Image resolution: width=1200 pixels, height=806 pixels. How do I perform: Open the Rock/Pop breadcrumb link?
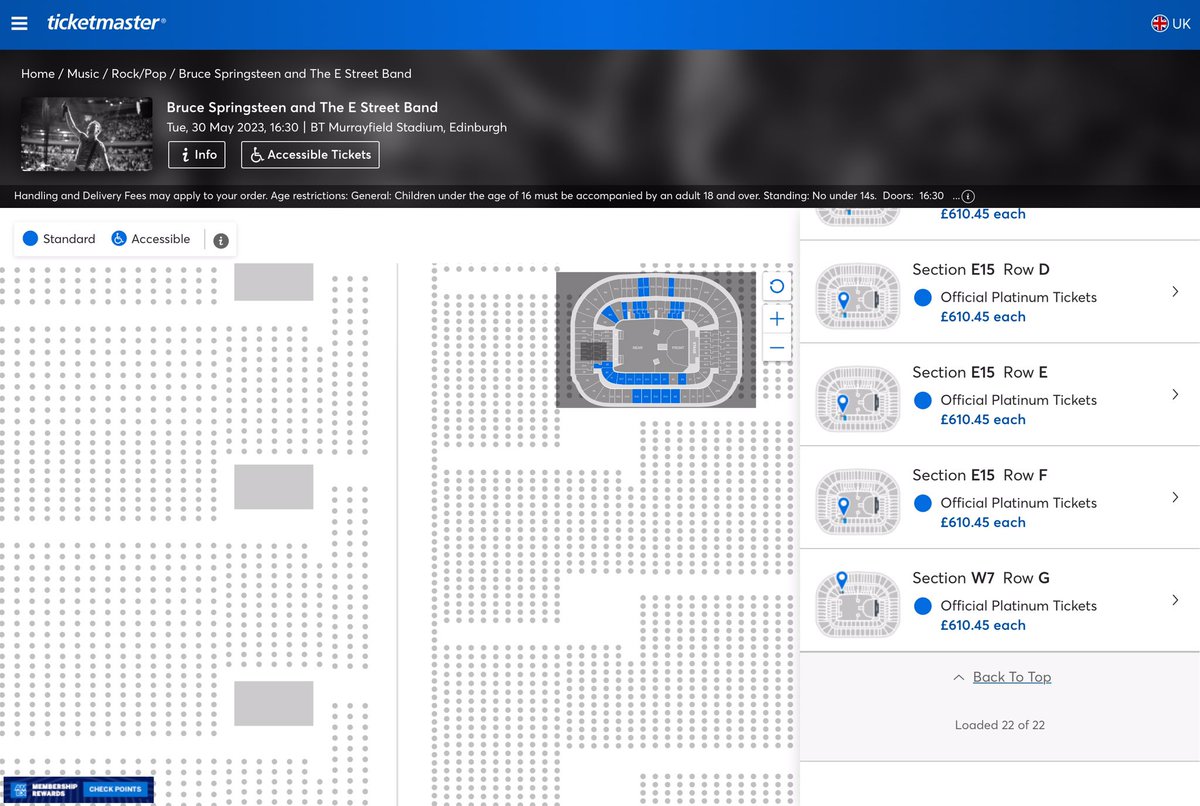[139, 74]
